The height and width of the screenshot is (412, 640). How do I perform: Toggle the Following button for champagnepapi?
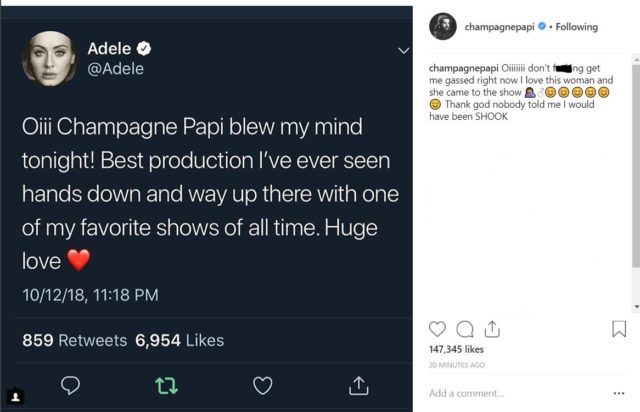(x=577, y=27)
